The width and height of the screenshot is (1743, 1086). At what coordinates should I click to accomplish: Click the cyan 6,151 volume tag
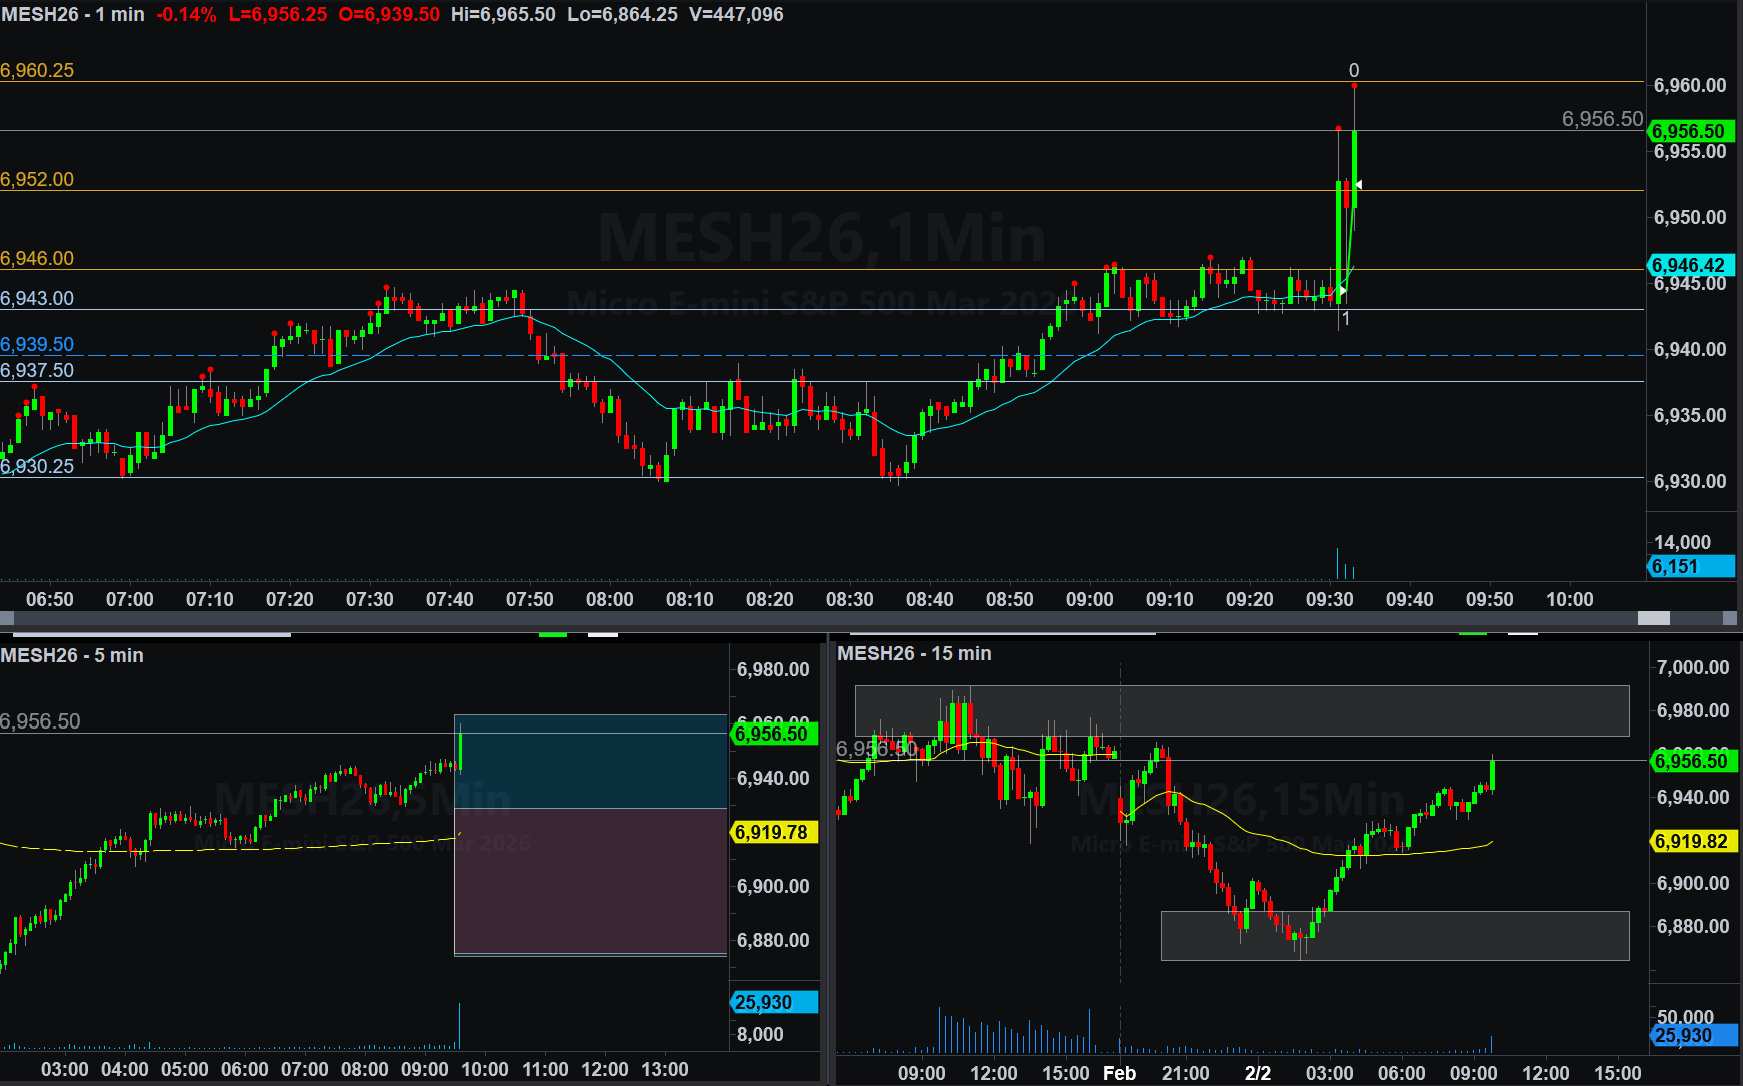(x=1689, y=567)
